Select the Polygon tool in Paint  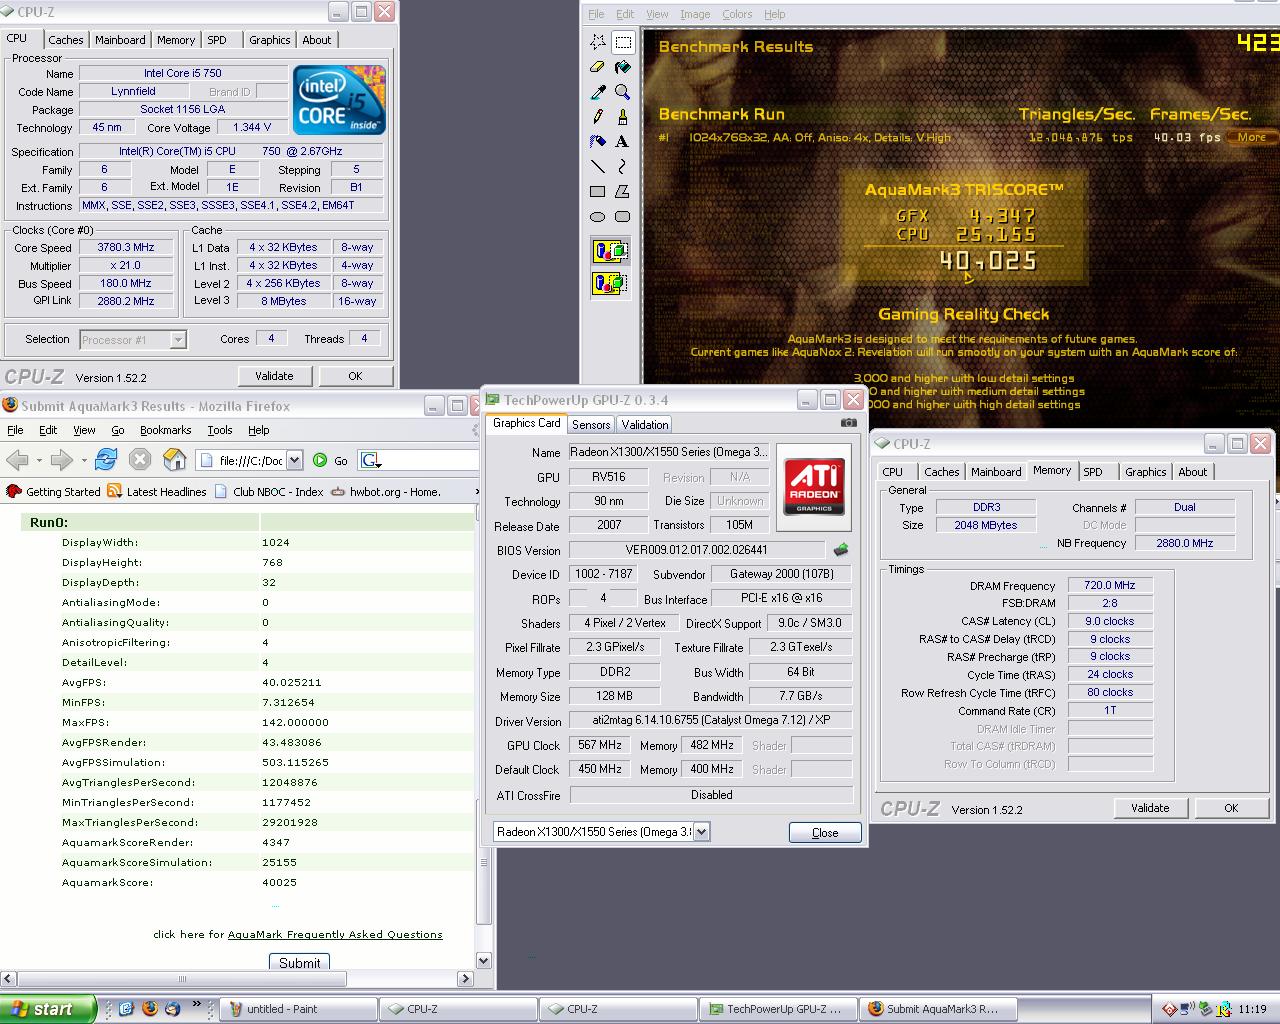tap(623, 191)
